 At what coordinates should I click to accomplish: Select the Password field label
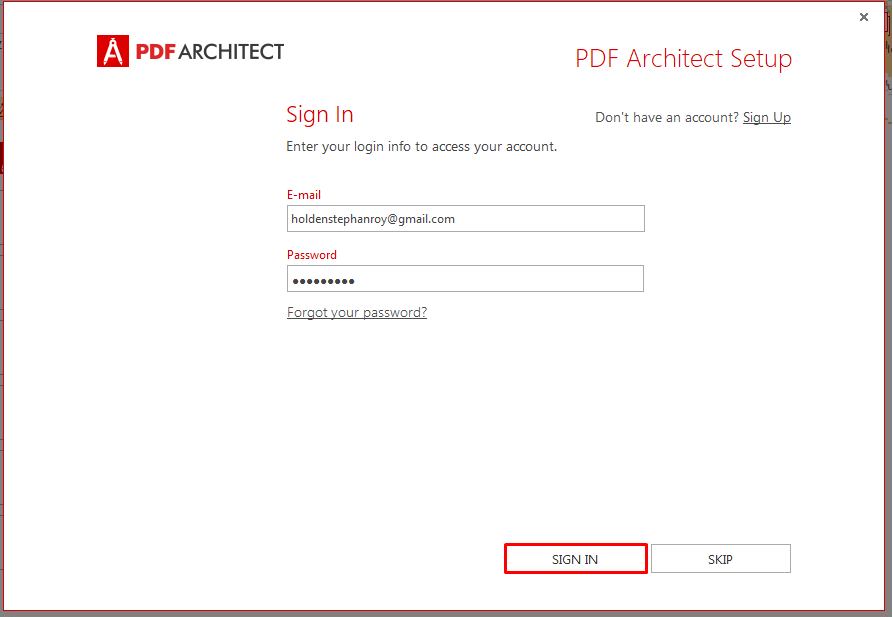coord(312,255)
